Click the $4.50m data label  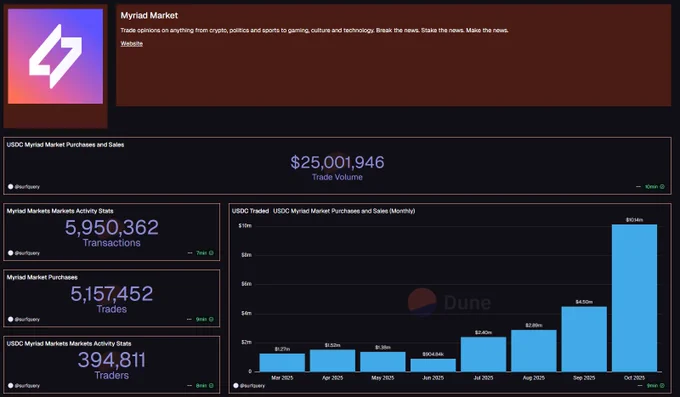point(584,302)
